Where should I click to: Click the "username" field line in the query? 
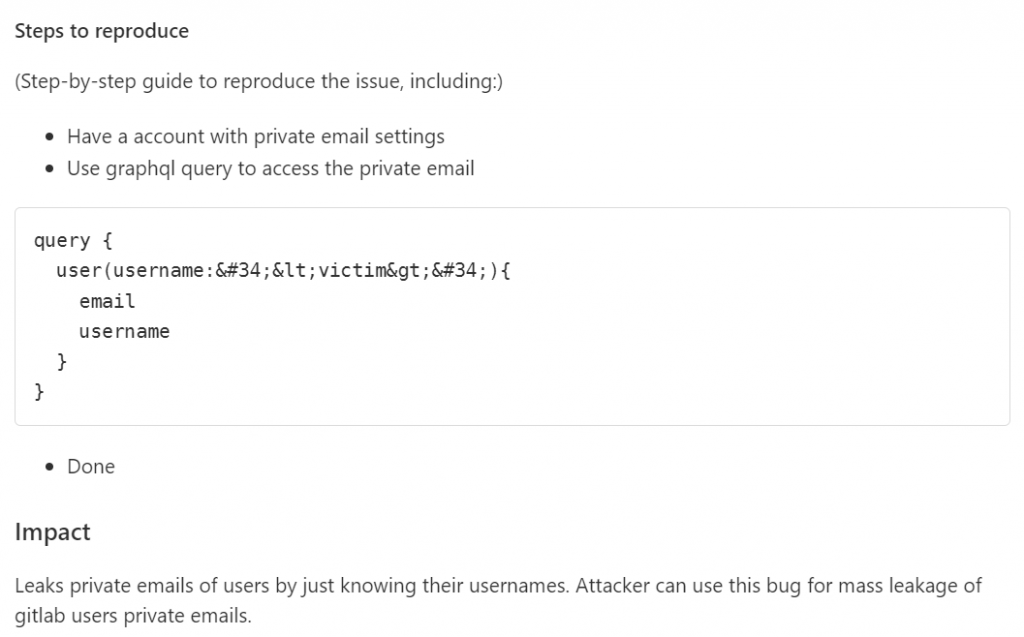click(x=124, y=331)
